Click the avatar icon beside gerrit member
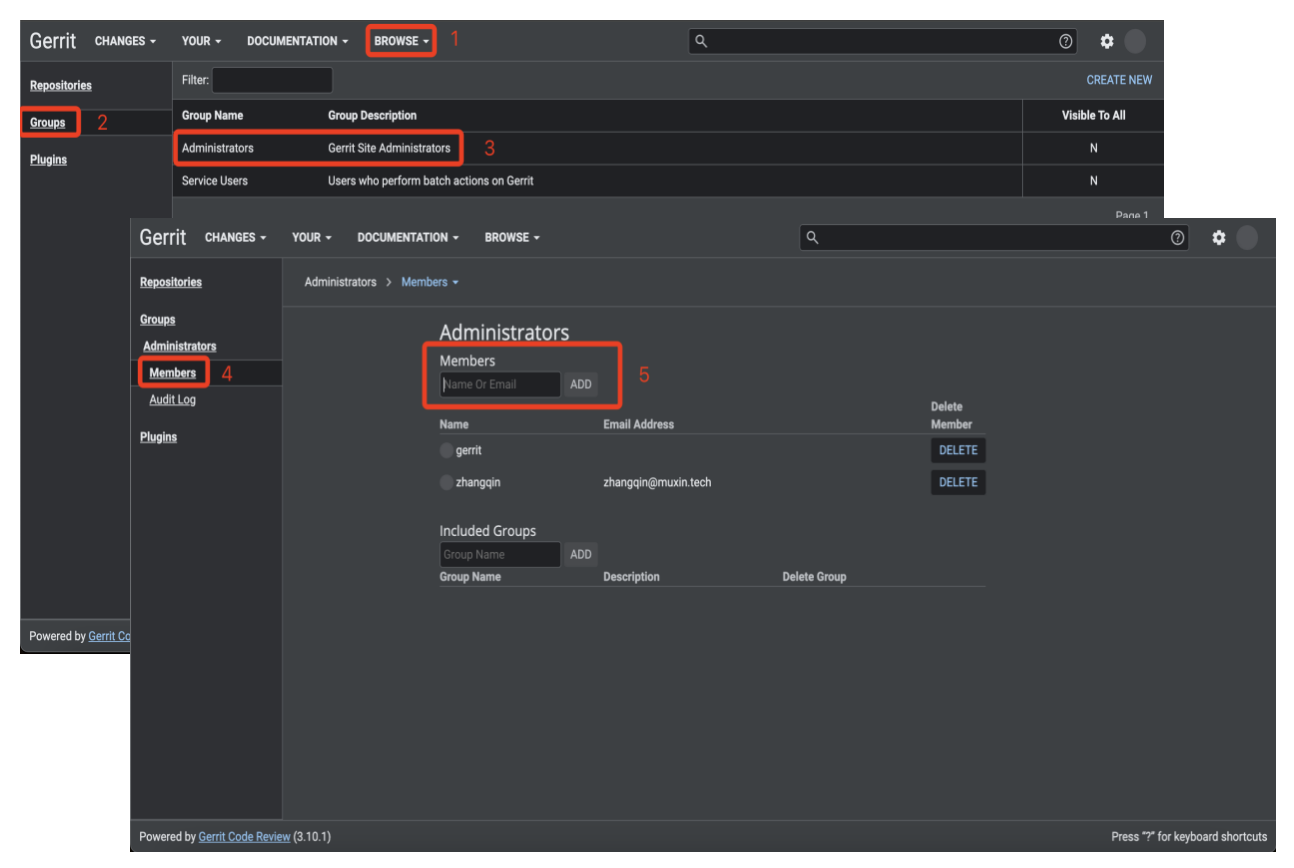 tap(446, 450)
